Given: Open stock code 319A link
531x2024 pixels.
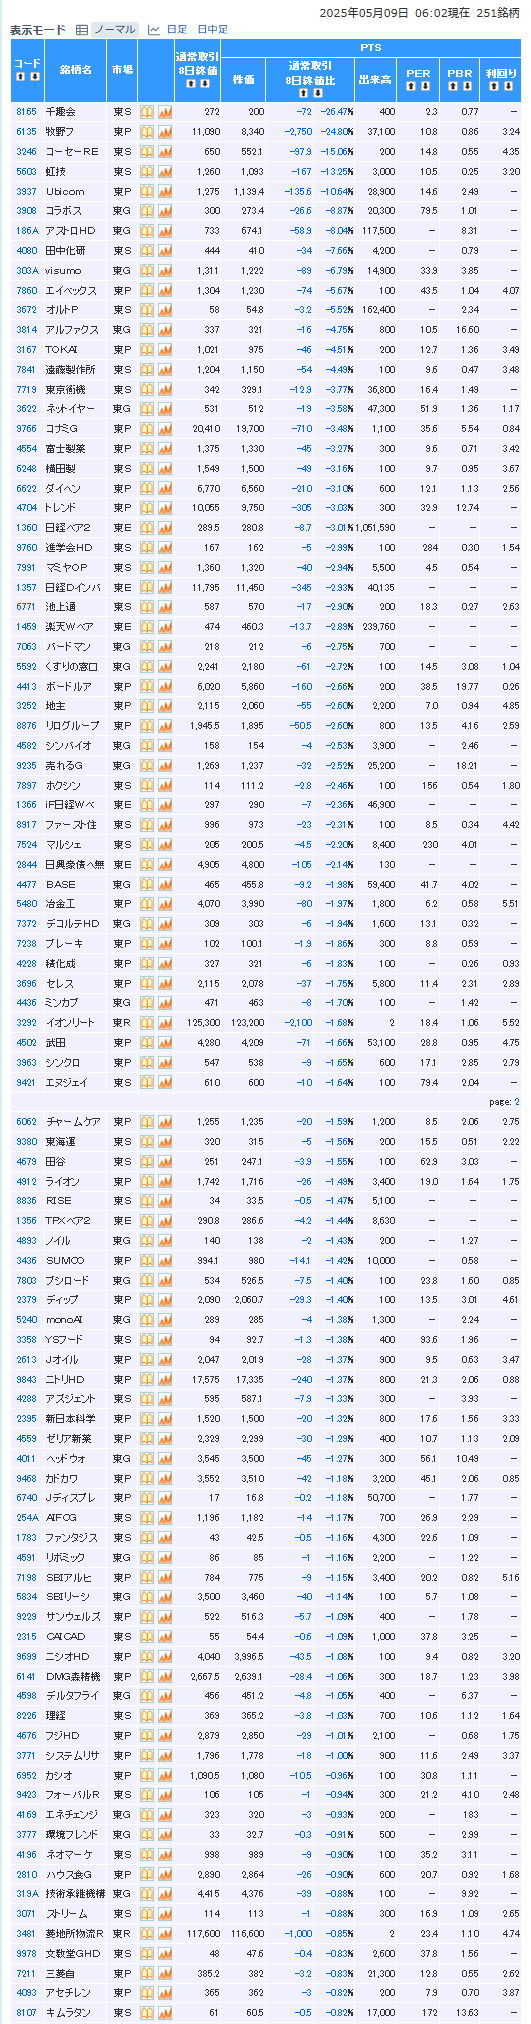Looking at the screenshot, I should [x=26, y=1894].
